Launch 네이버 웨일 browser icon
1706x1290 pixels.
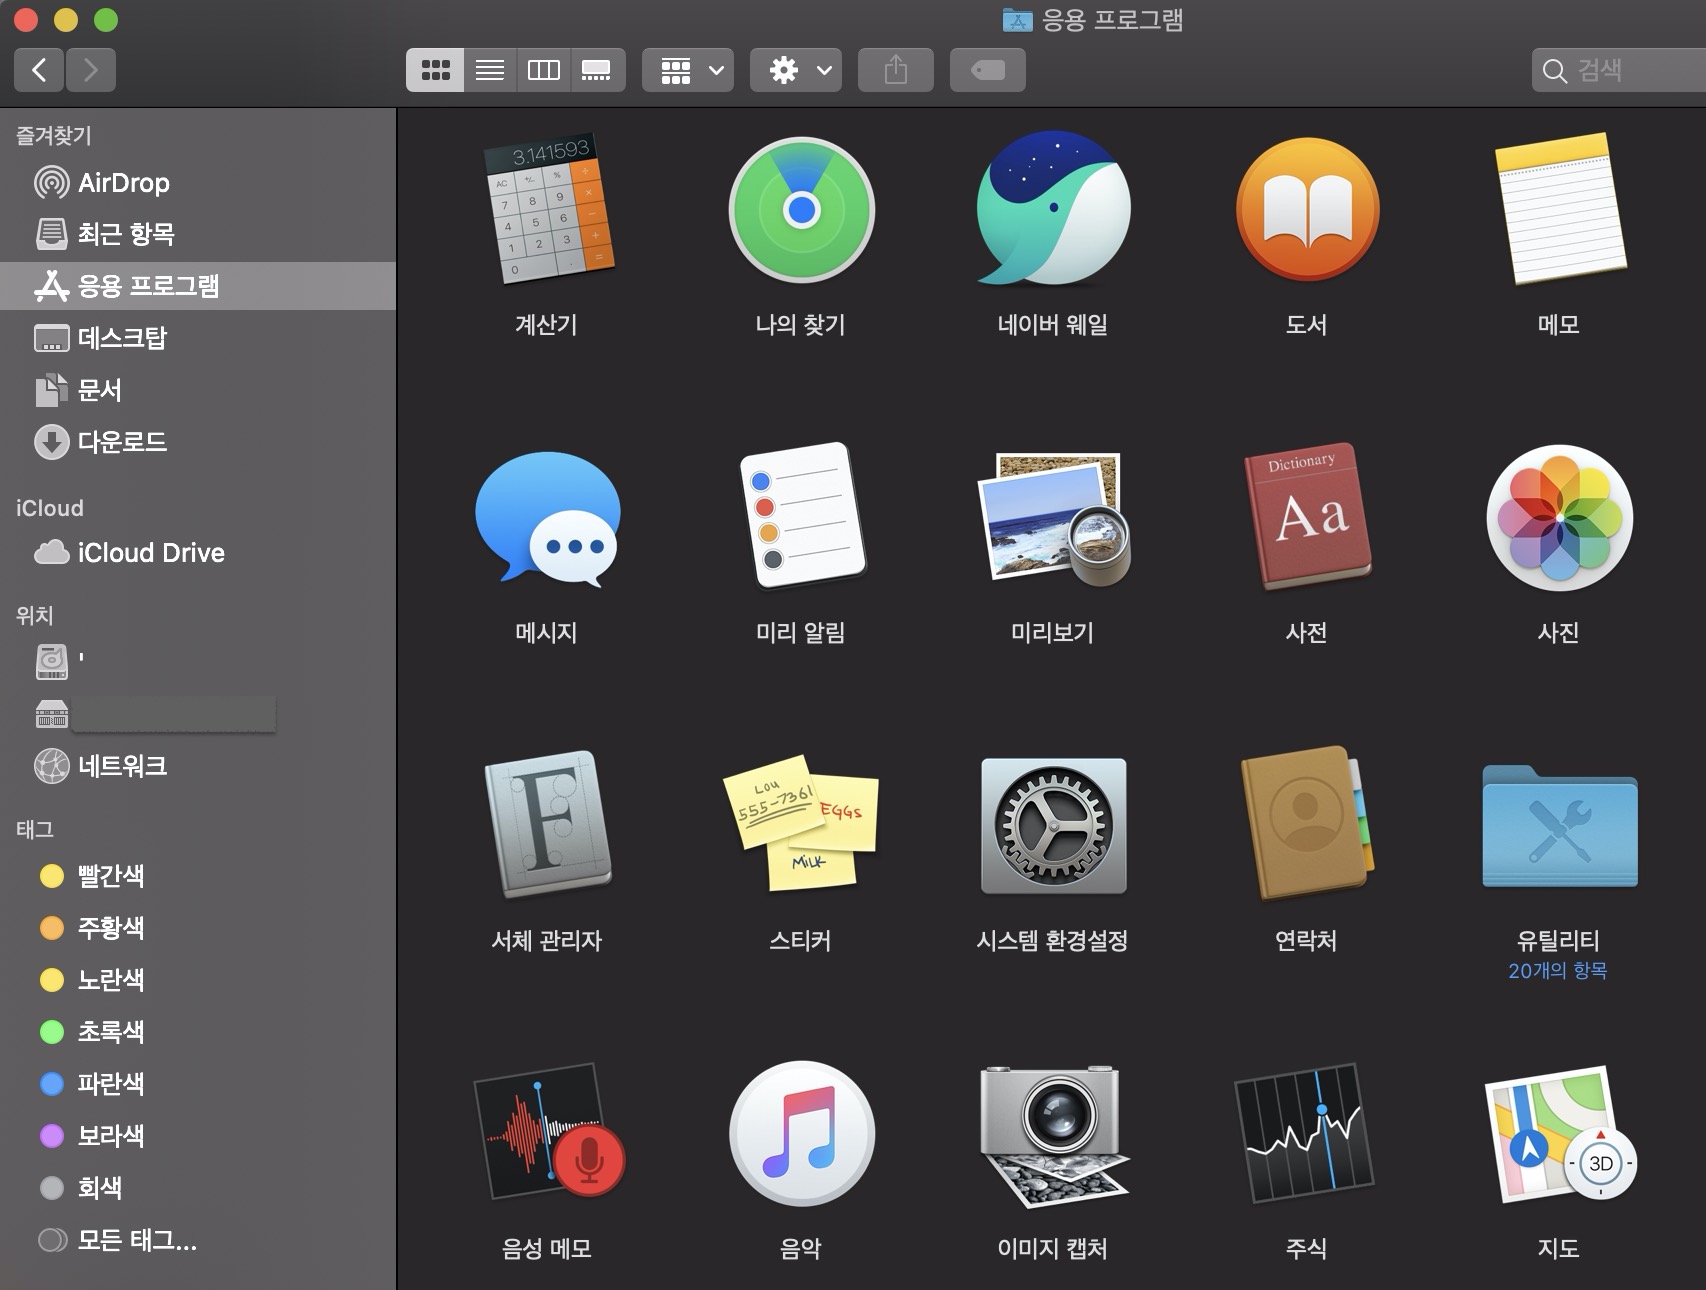[x=1053, y=210]
